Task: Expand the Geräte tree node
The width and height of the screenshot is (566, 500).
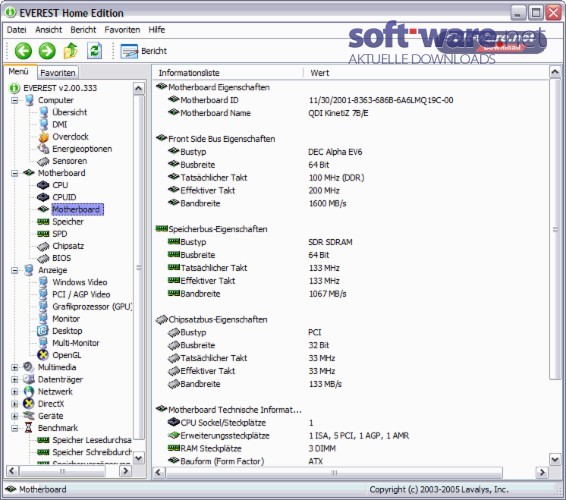Action: (14, 416)
